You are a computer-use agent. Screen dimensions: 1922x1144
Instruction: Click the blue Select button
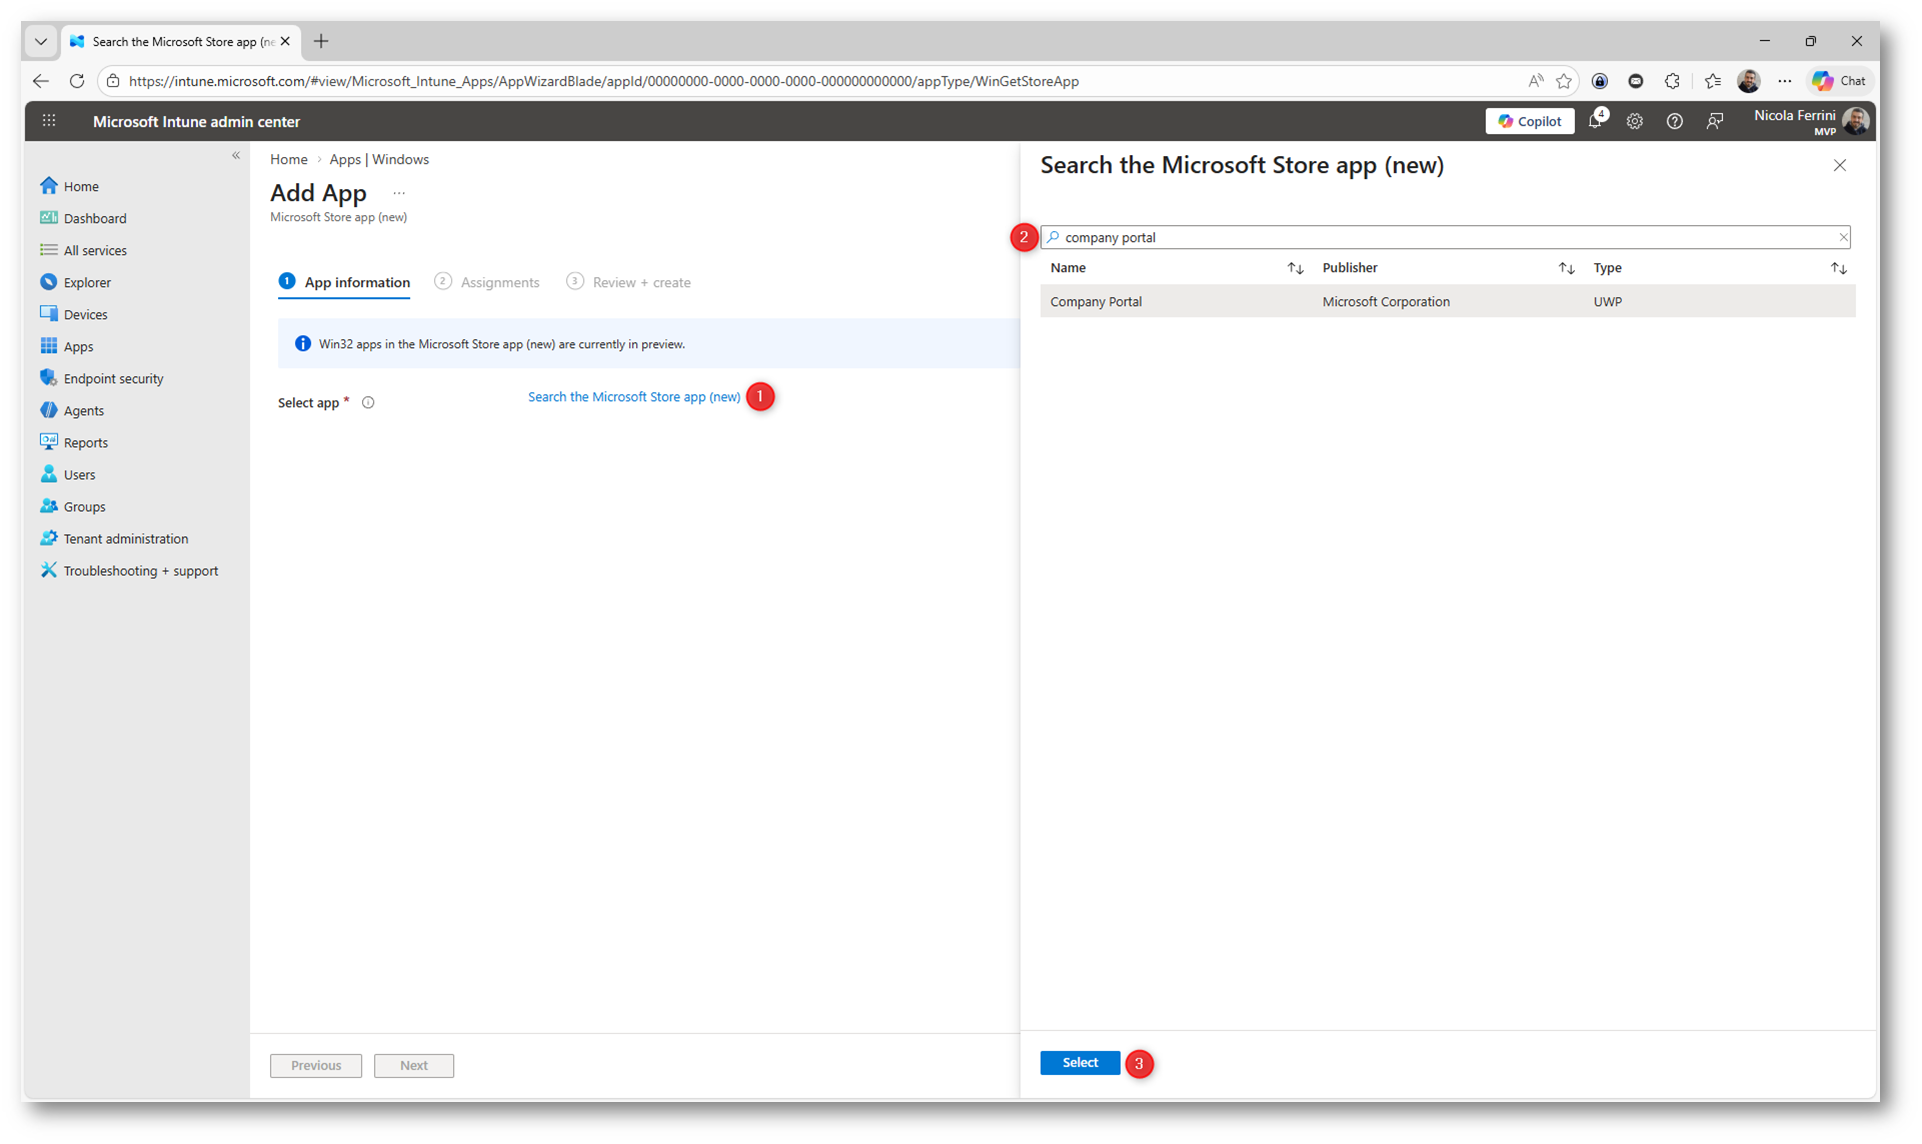[1079, 1062]
